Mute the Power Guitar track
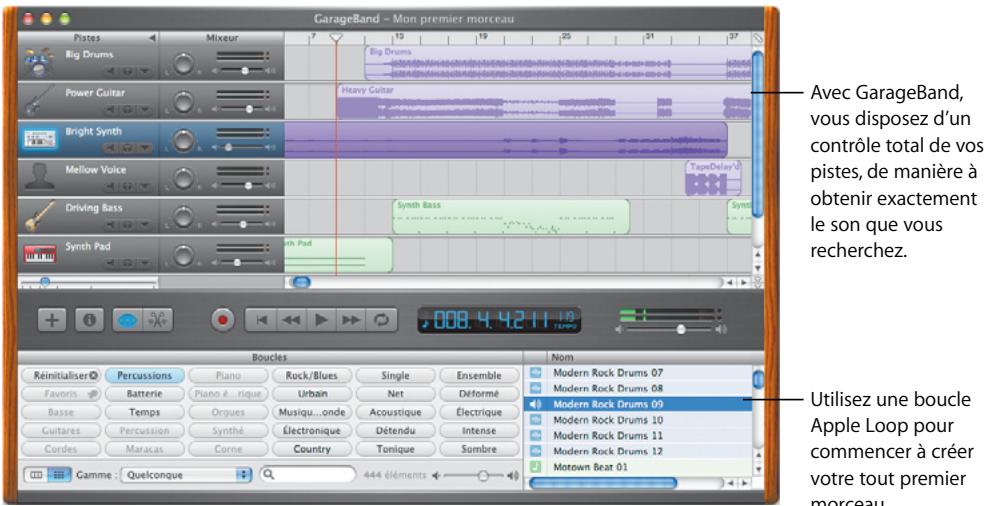This screenshot has width=987, height=506. coord(111,110)
